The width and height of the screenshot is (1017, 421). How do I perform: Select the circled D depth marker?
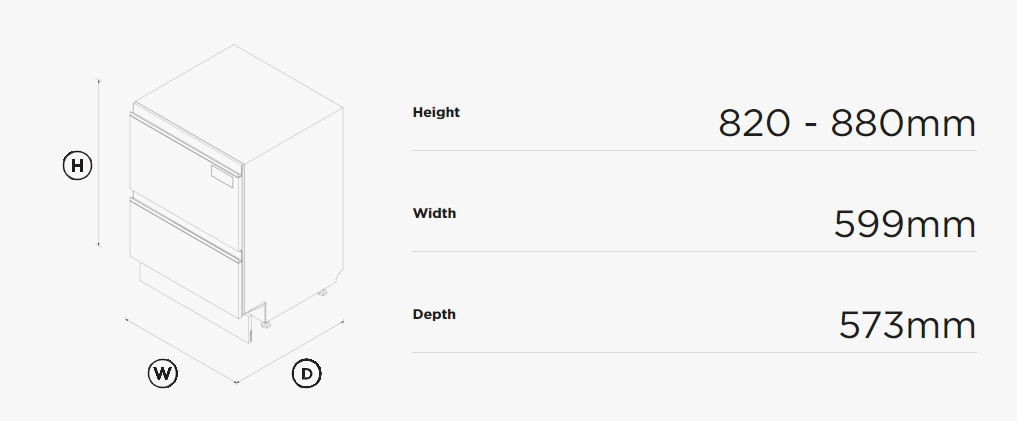307,374
